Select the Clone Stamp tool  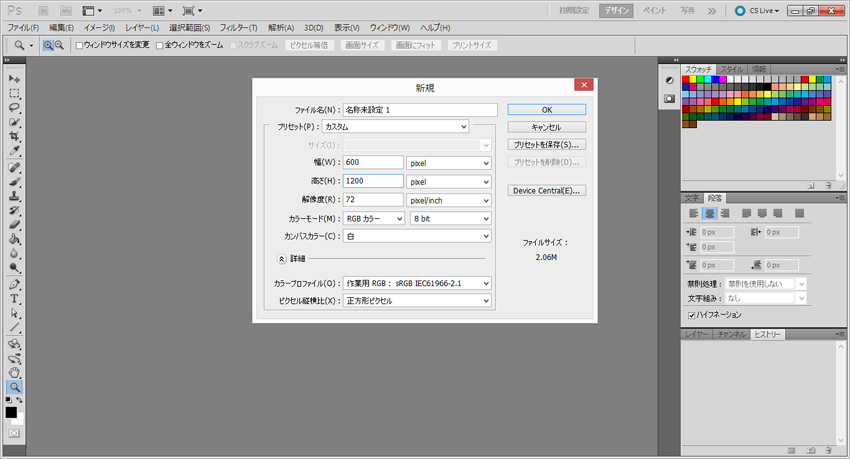point(14,196)
